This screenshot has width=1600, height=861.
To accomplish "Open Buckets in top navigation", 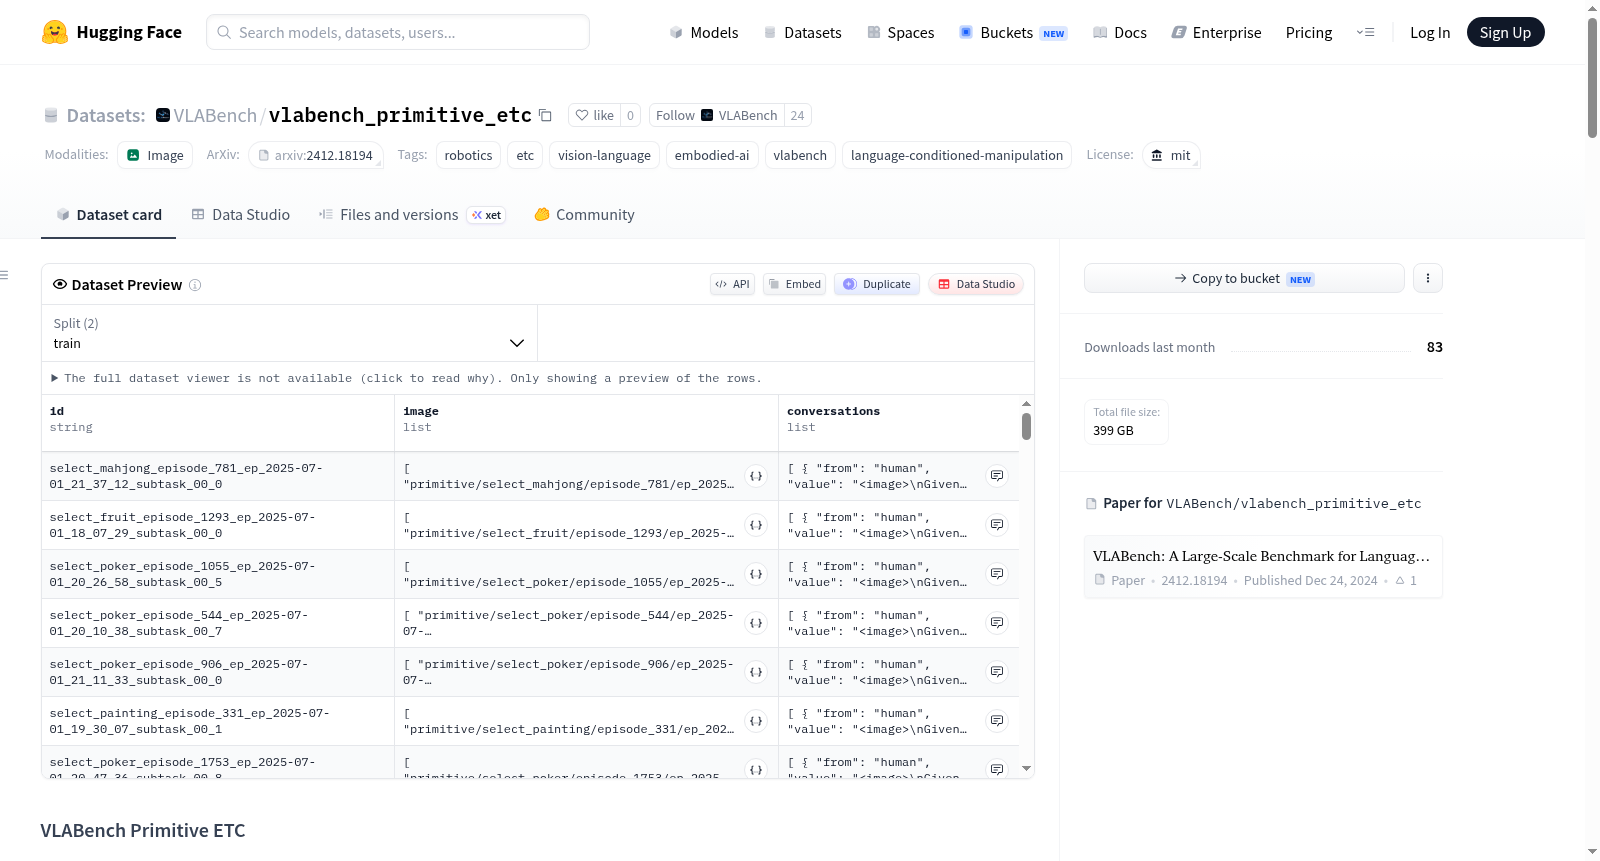I will [x=1013, y=32].
